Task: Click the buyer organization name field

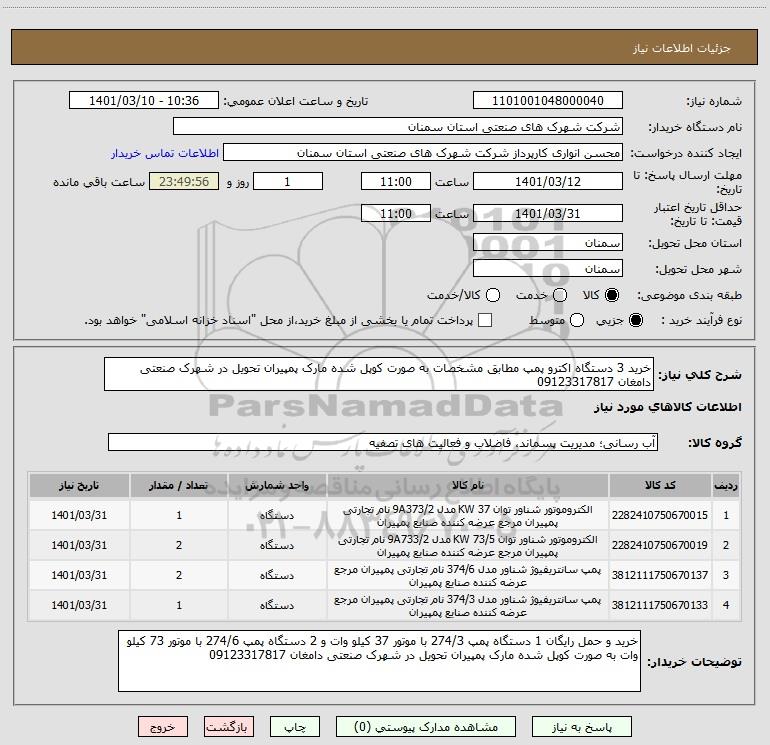Action: pyautogui.click(x=398, y=127)
